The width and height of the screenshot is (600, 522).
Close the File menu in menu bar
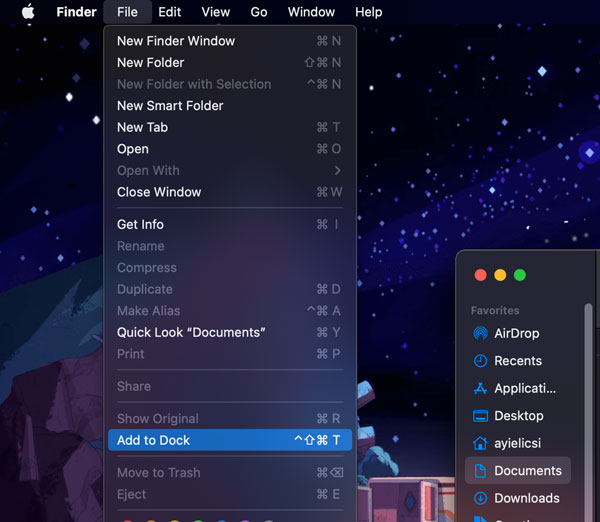pyautogui.click(x=127, y=12)
